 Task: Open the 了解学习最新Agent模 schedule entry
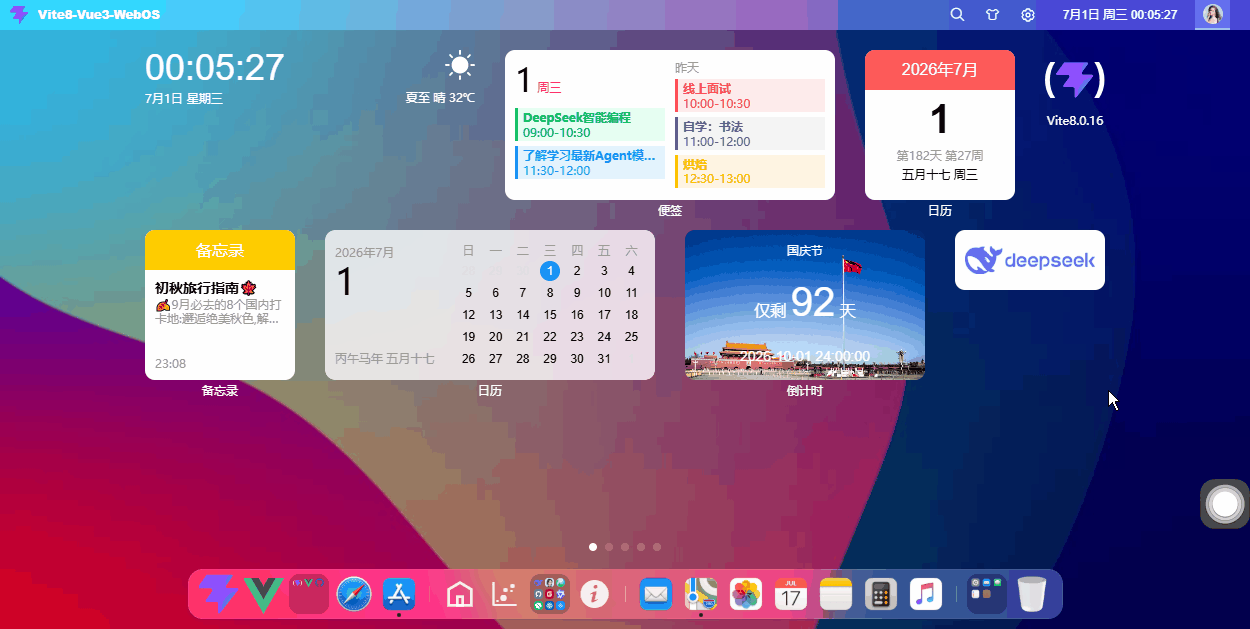[590, 163]
